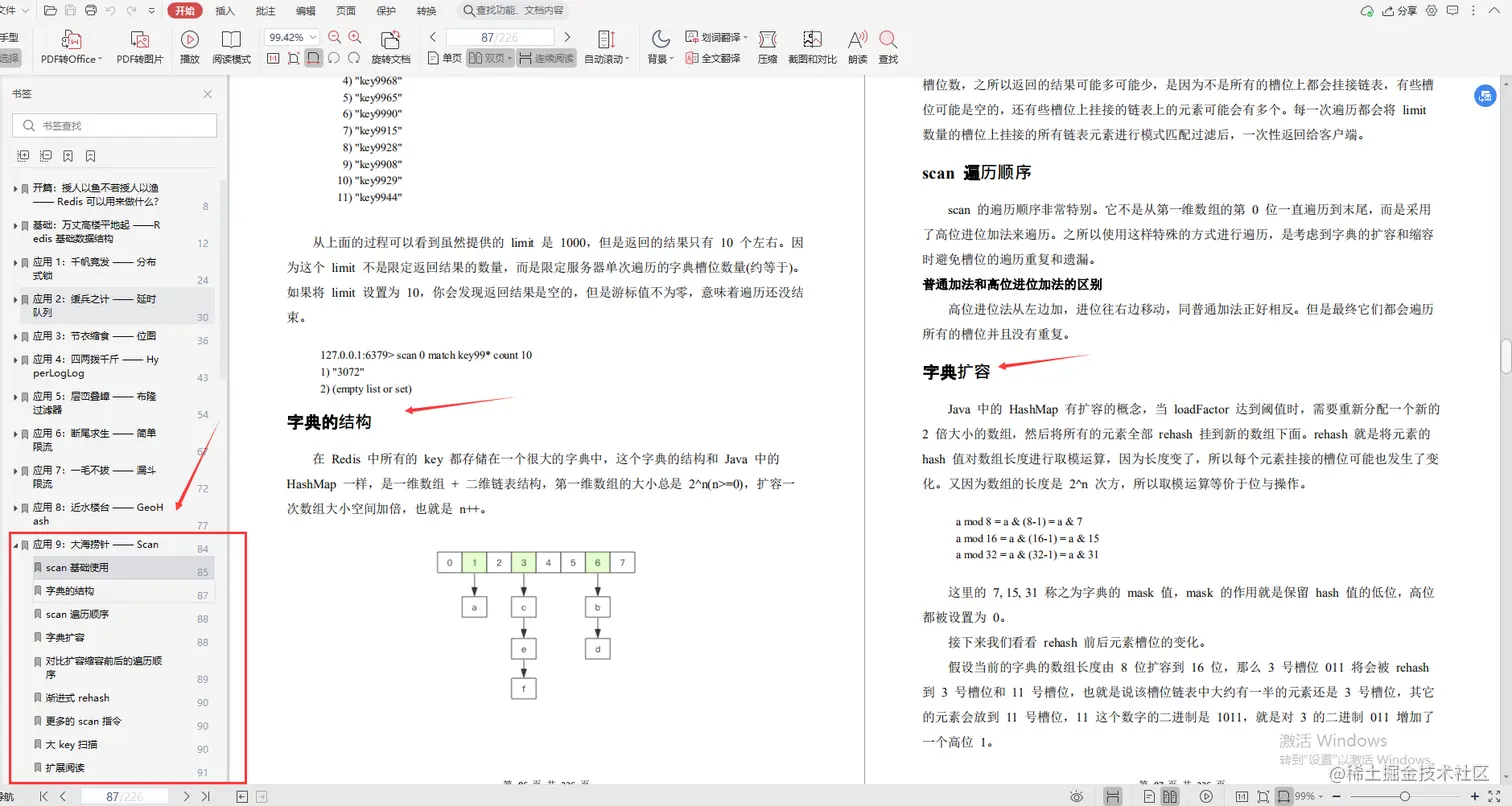Open the 压缩 compression tool

click(767, 47)
